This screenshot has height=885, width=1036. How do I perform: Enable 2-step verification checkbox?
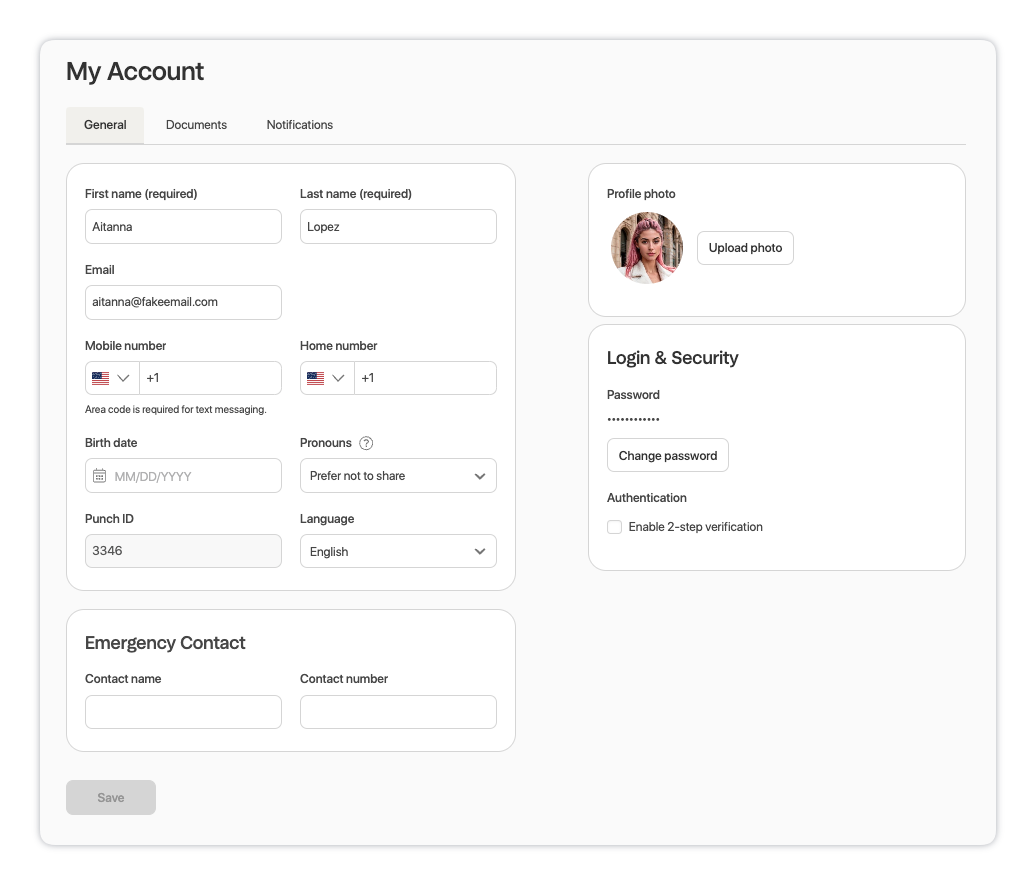[x=615, y=527]
